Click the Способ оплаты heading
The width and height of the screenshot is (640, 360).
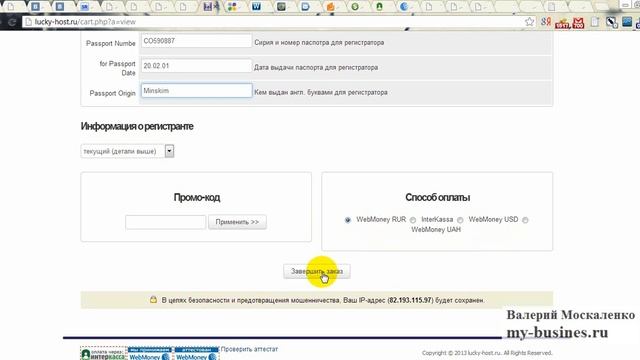[437, 198]
